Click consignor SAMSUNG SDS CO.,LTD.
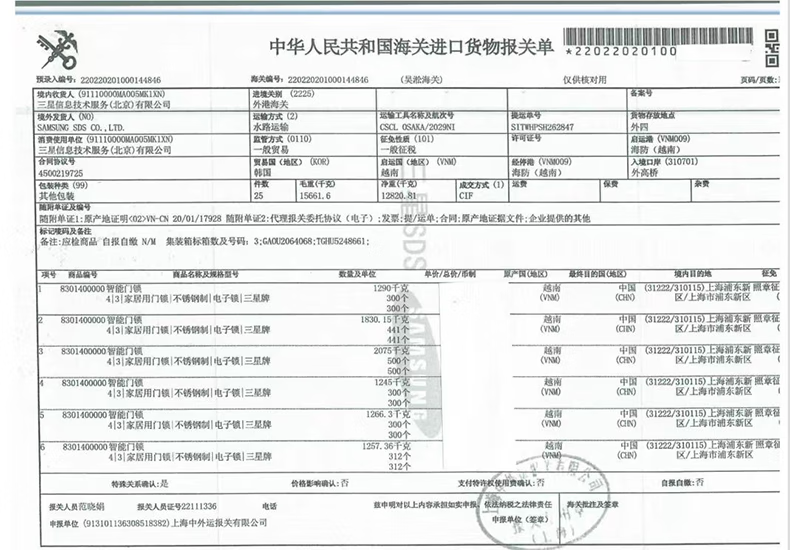Viewport: 790px width, 550px height. [81, 128]
